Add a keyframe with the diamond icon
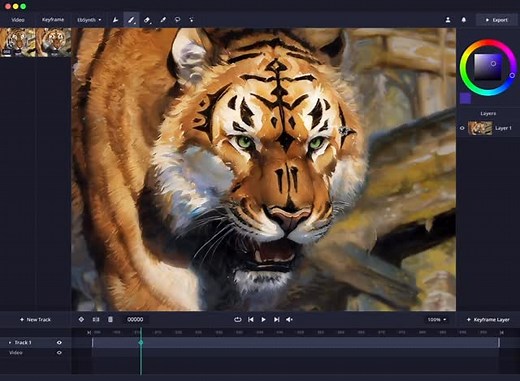 81,319
